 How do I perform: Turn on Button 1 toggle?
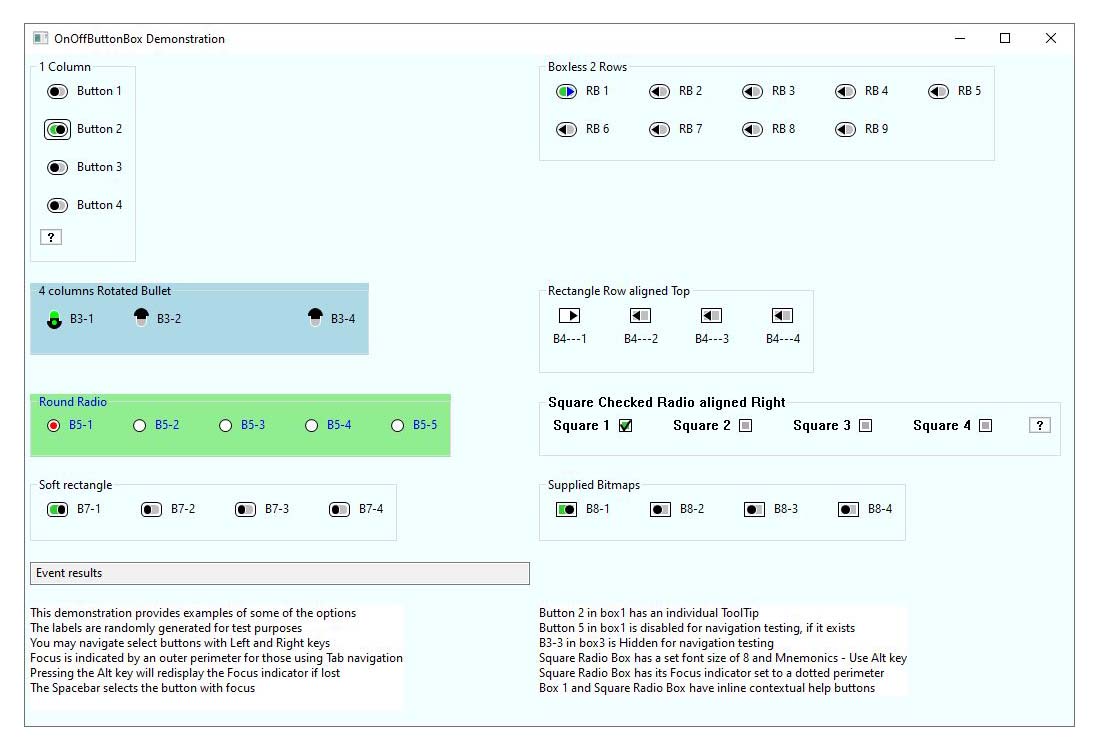click(57, 91)
